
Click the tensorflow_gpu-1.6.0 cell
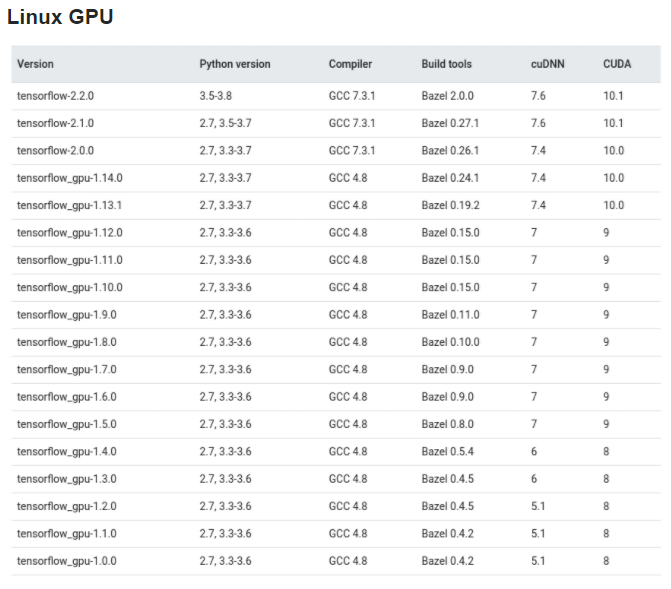pos(67,397)
